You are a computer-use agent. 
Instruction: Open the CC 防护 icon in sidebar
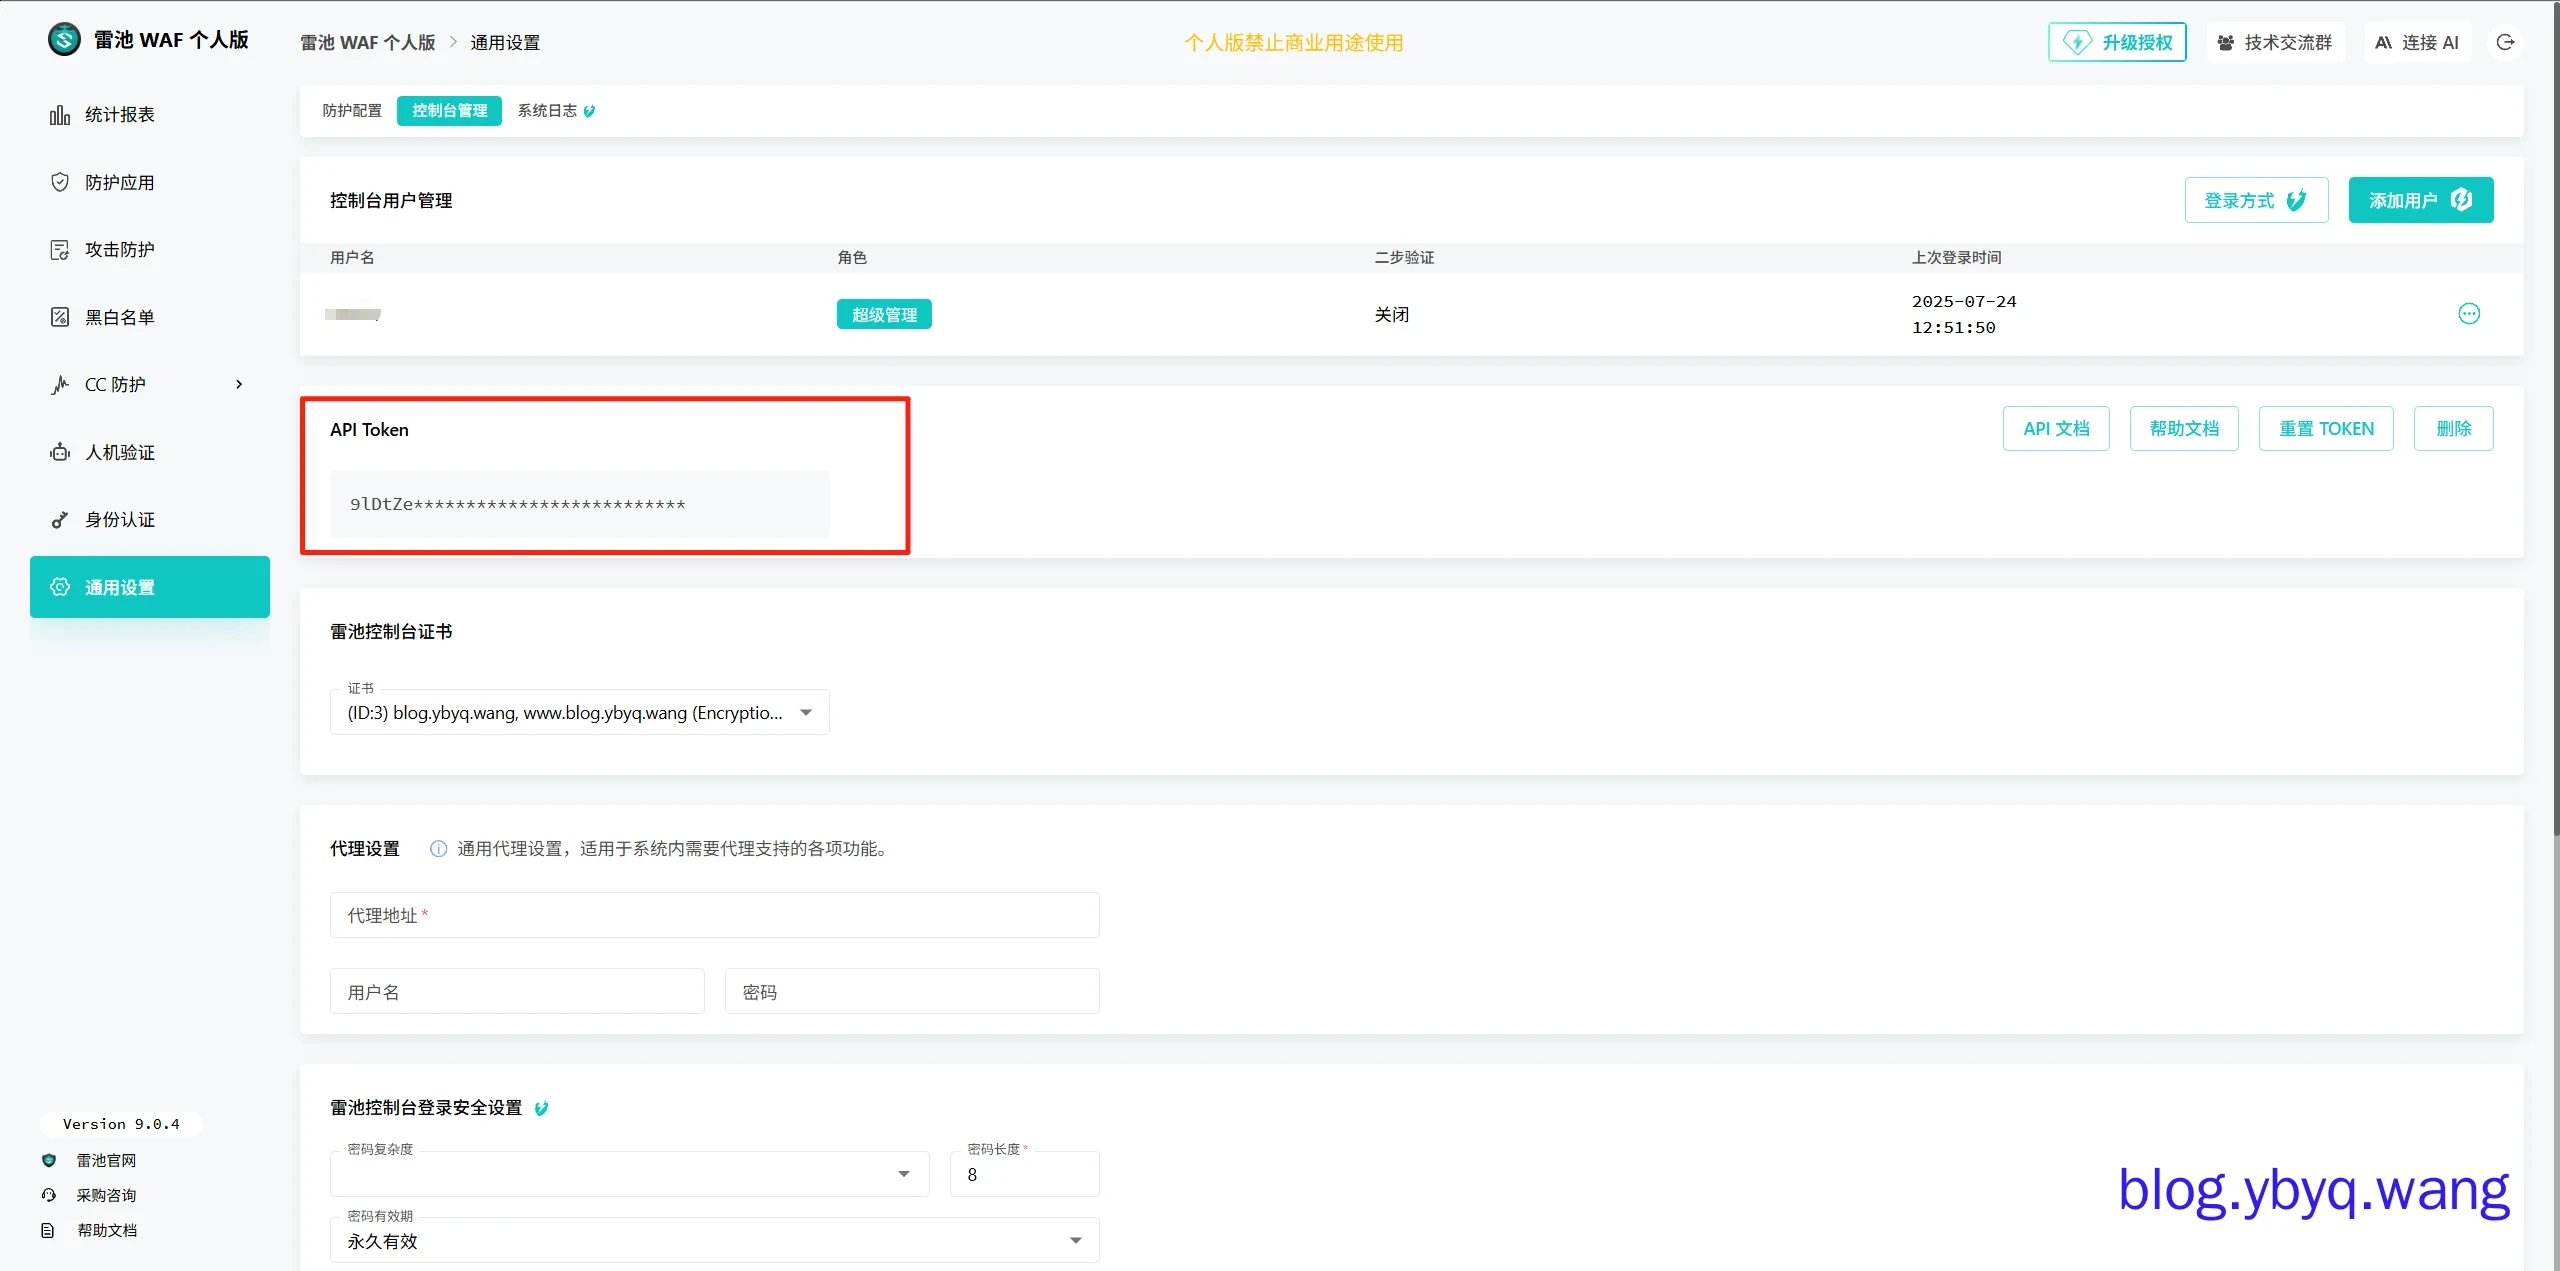[60, 385]
